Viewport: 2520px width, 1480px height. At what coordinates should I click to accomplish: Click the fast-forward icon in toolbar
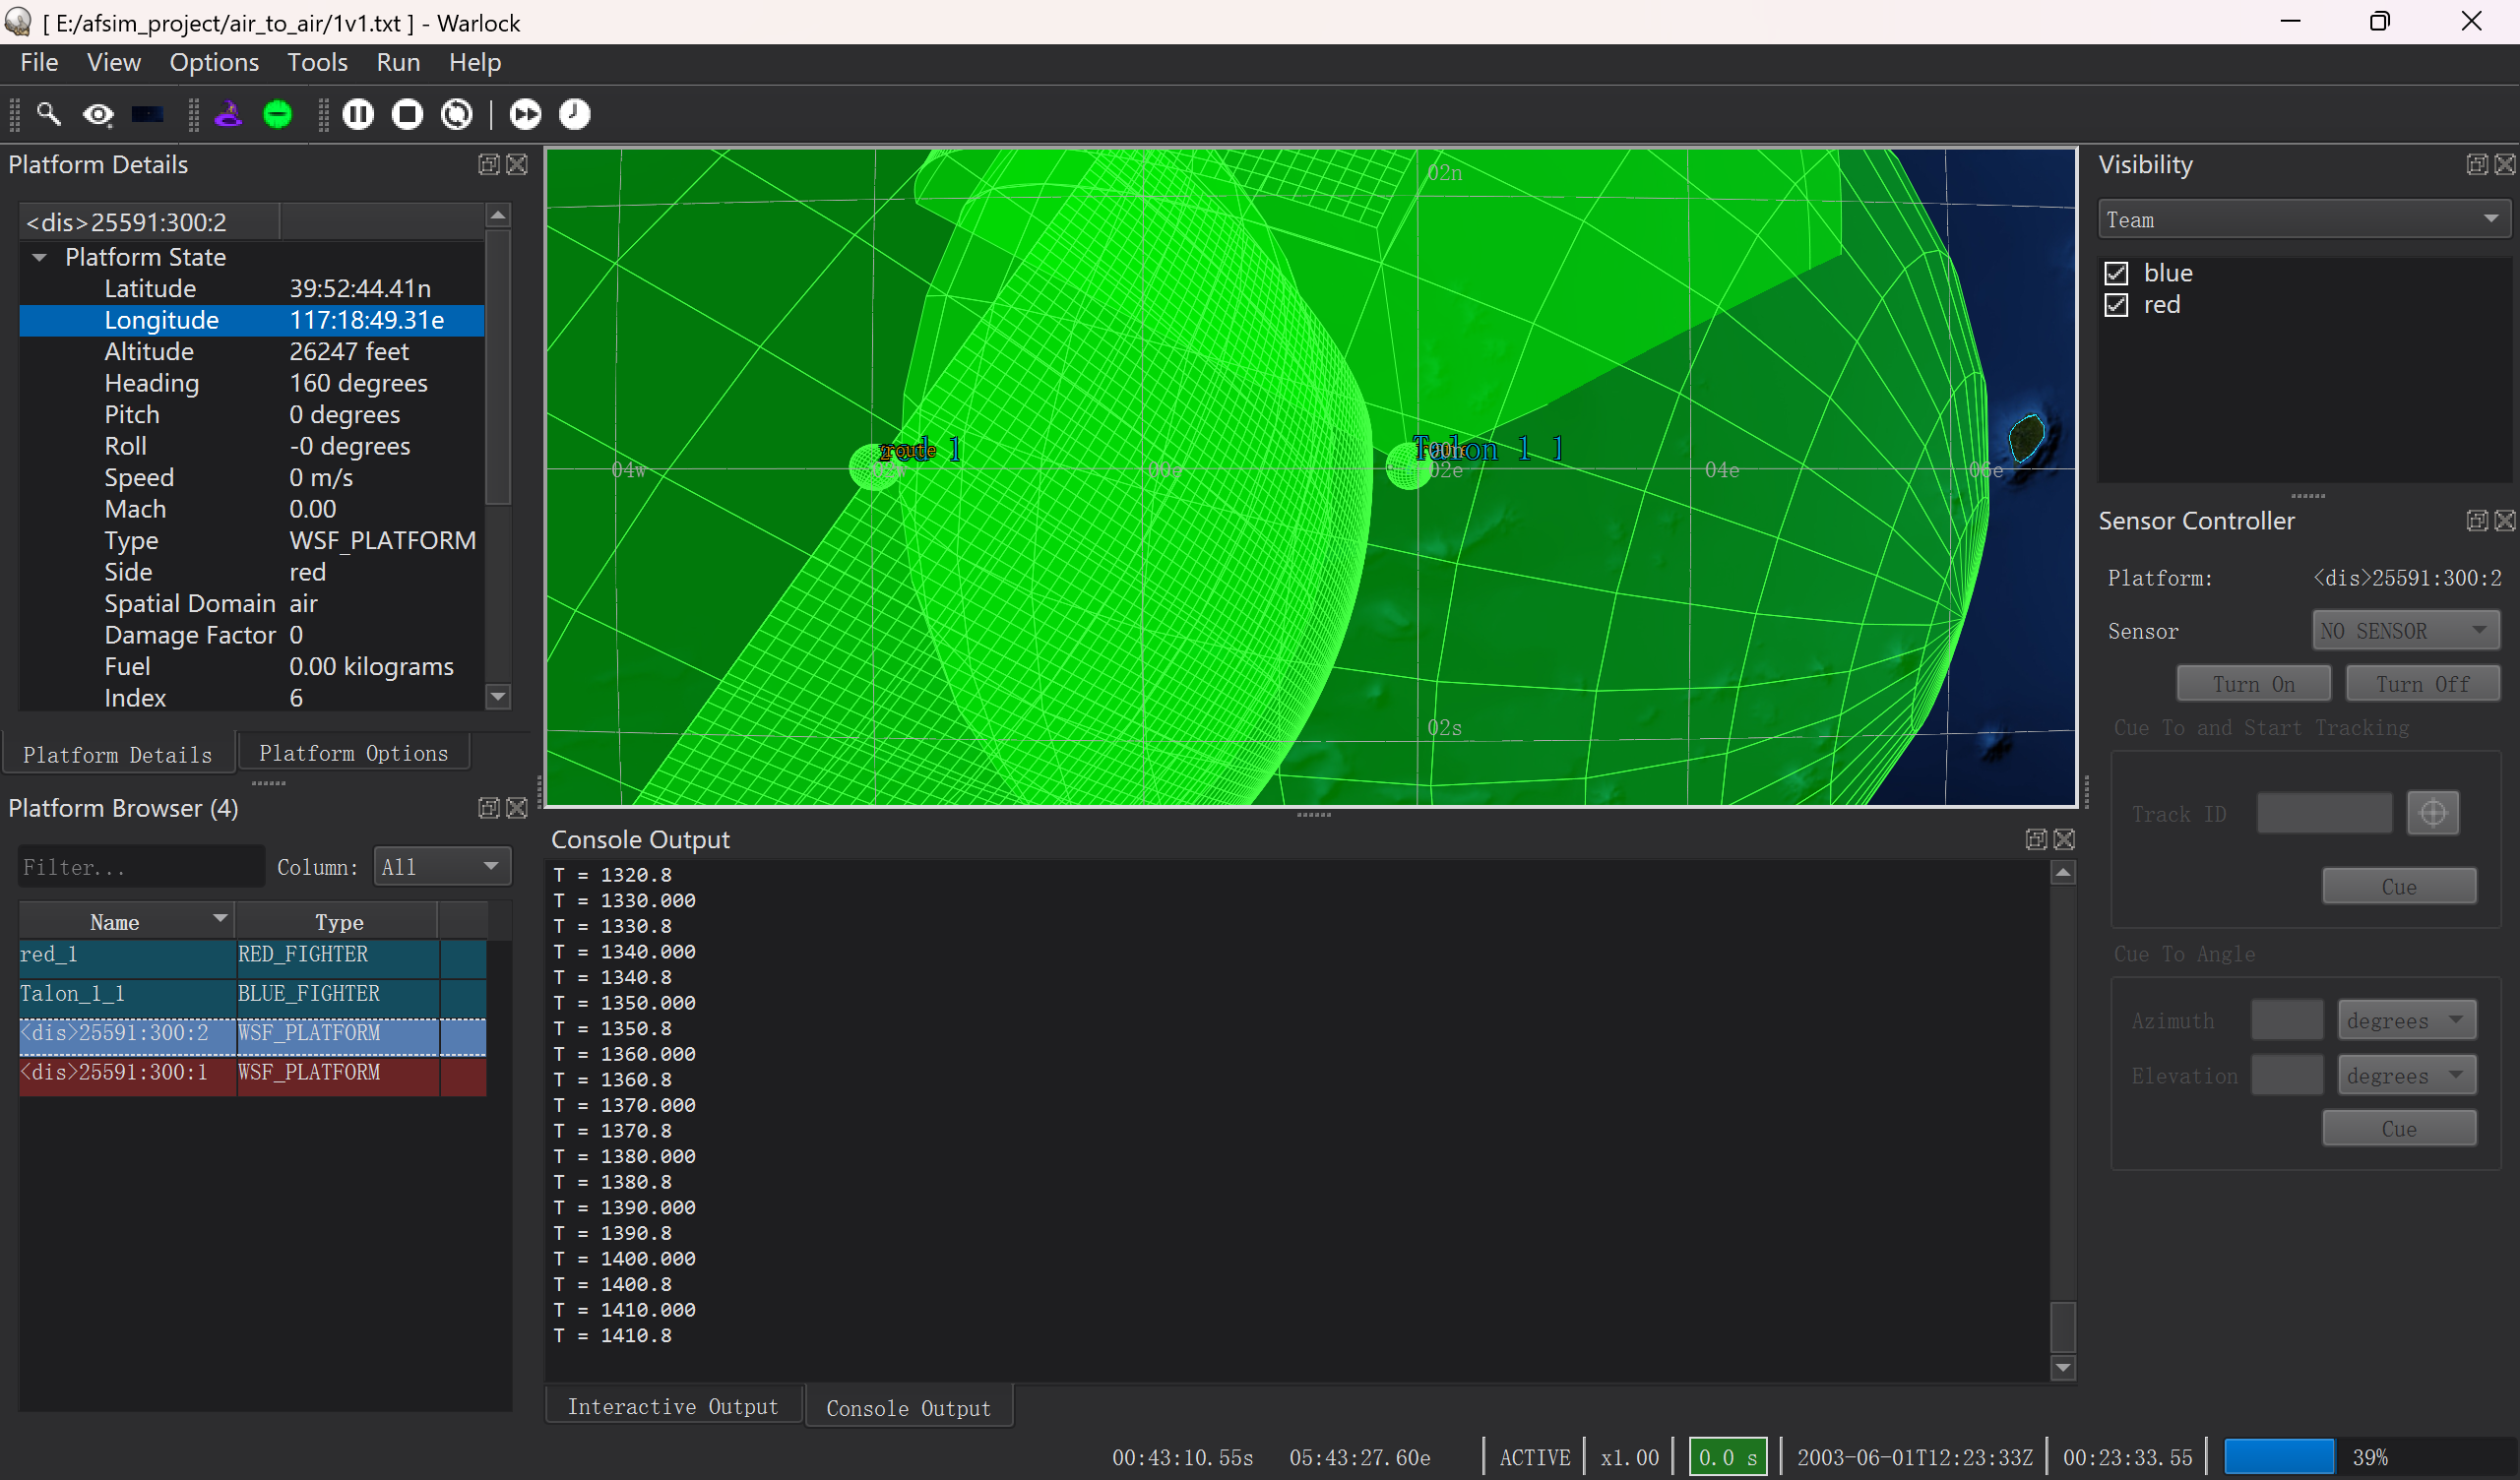pyautogui.click(x=525, y=114)
